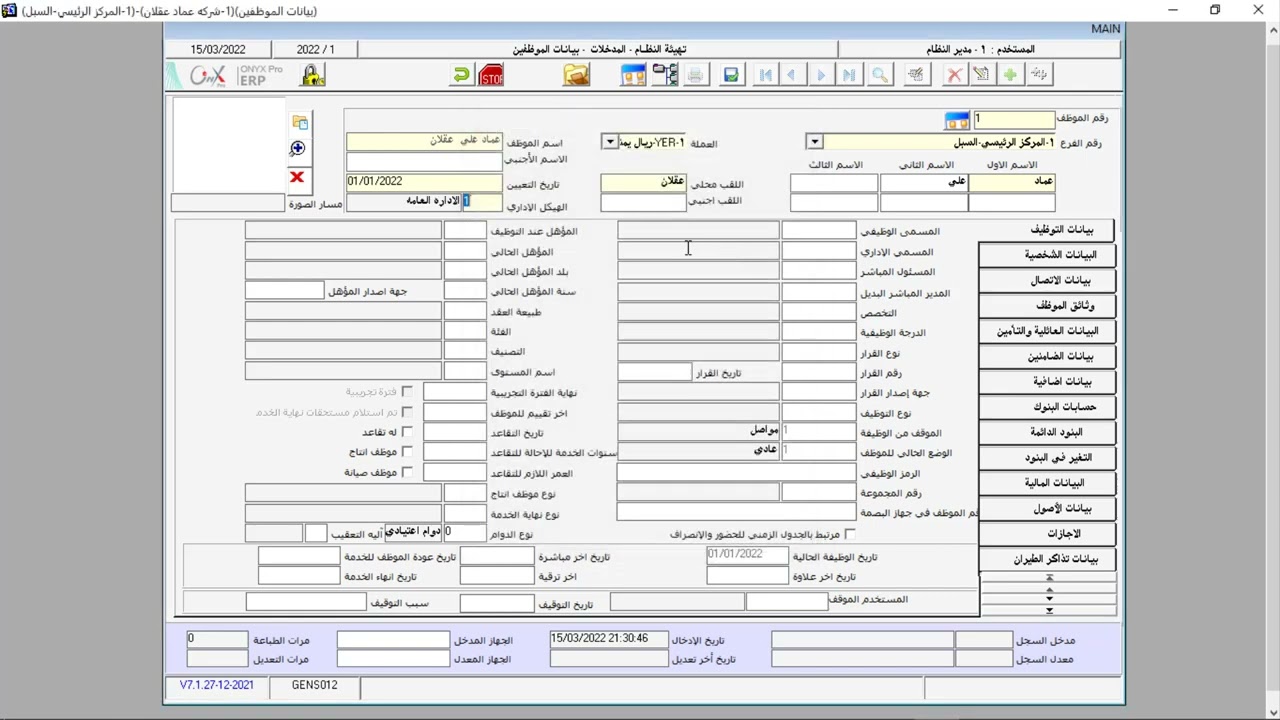Viewport: 1280px width, 720px height.
Task: Jump tab list to top arrow
Action: 1049,578
